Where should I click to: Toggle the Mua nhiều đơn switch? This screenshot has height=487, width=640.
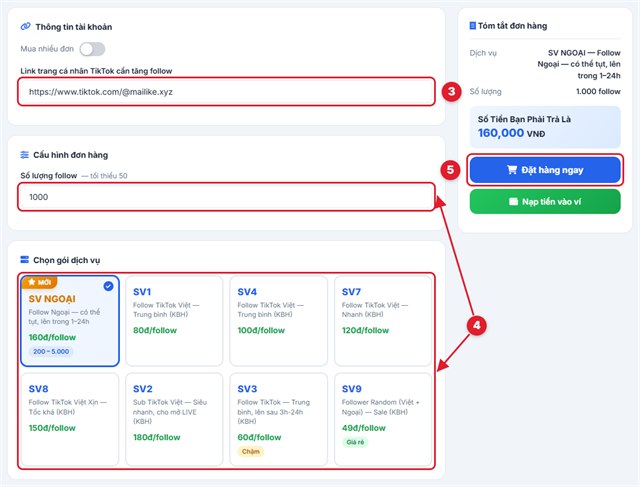[92, 49]
